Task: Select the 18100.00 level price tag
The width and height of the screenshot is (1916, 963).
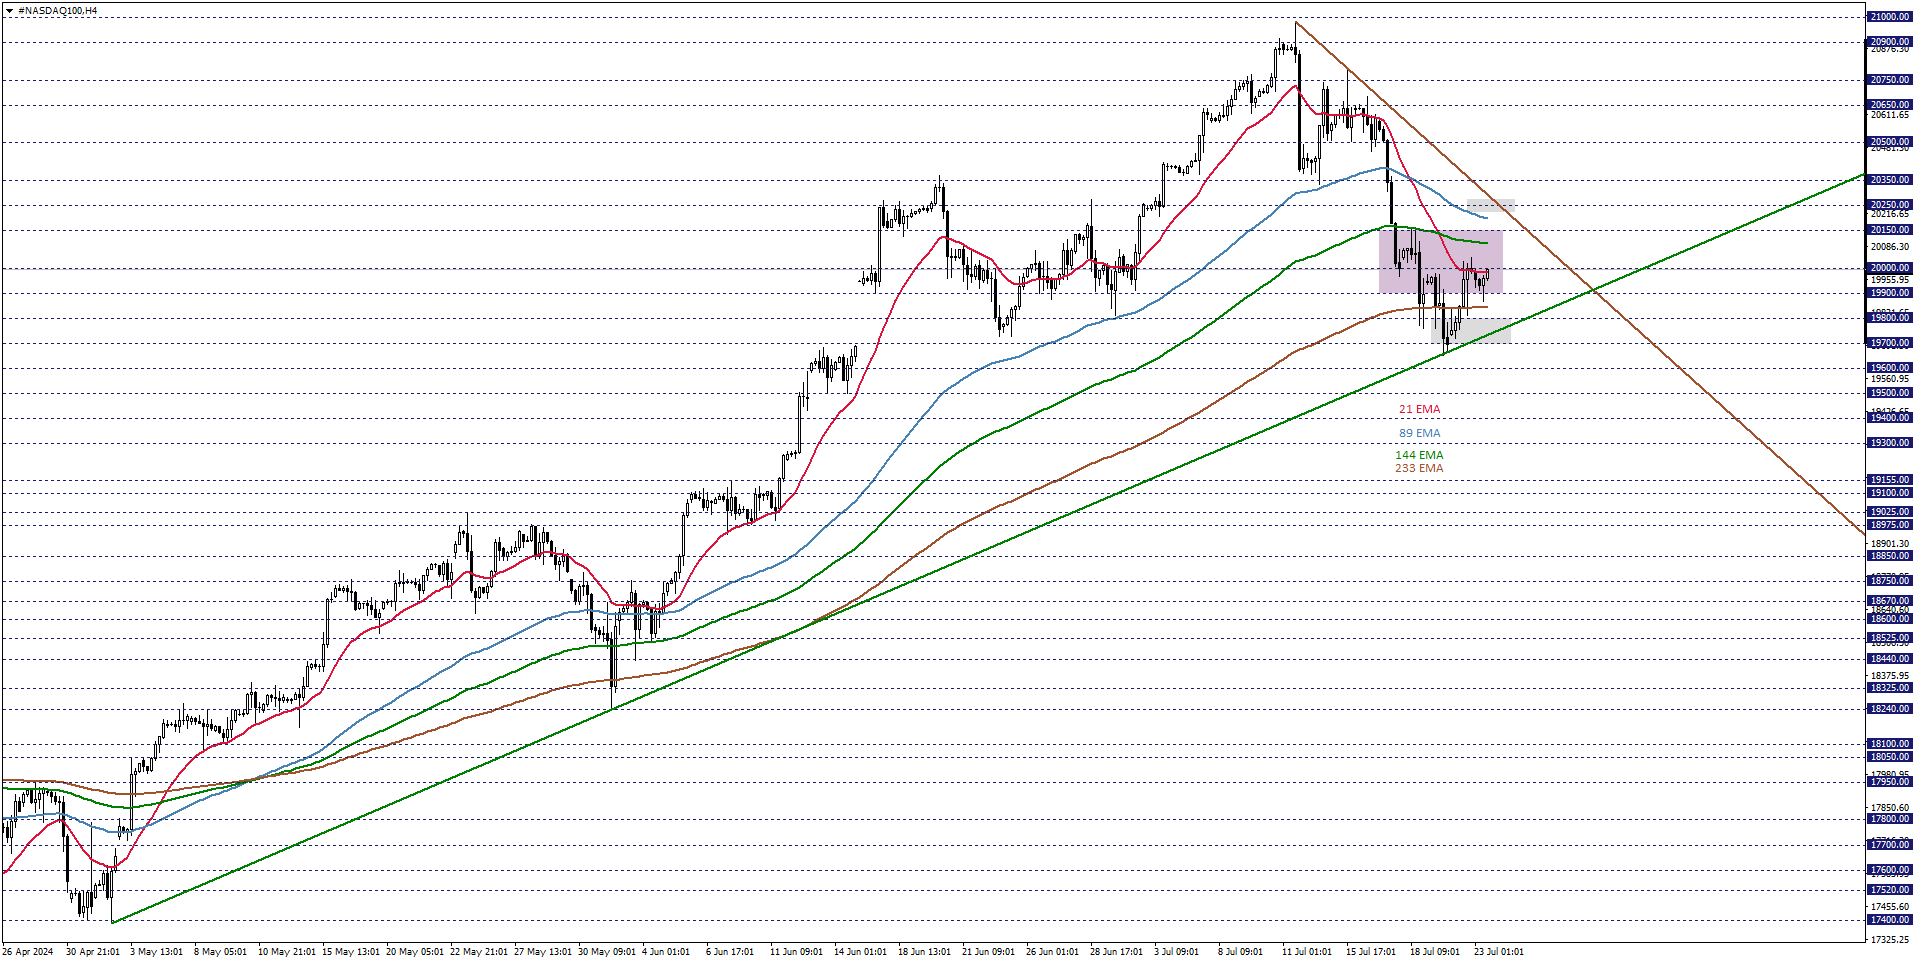Action: [x=1889, y=744]
